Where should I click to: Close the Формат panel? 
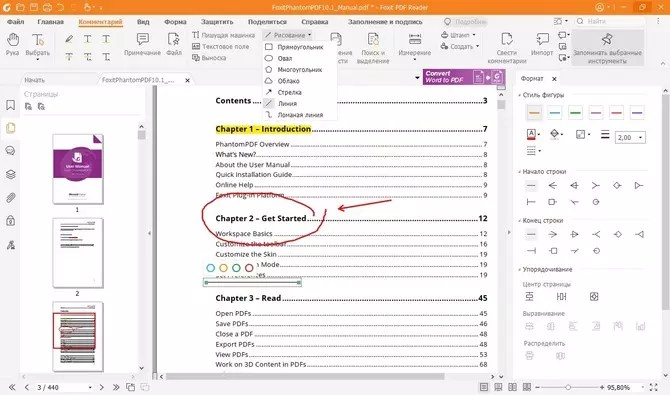coord(554,79)
